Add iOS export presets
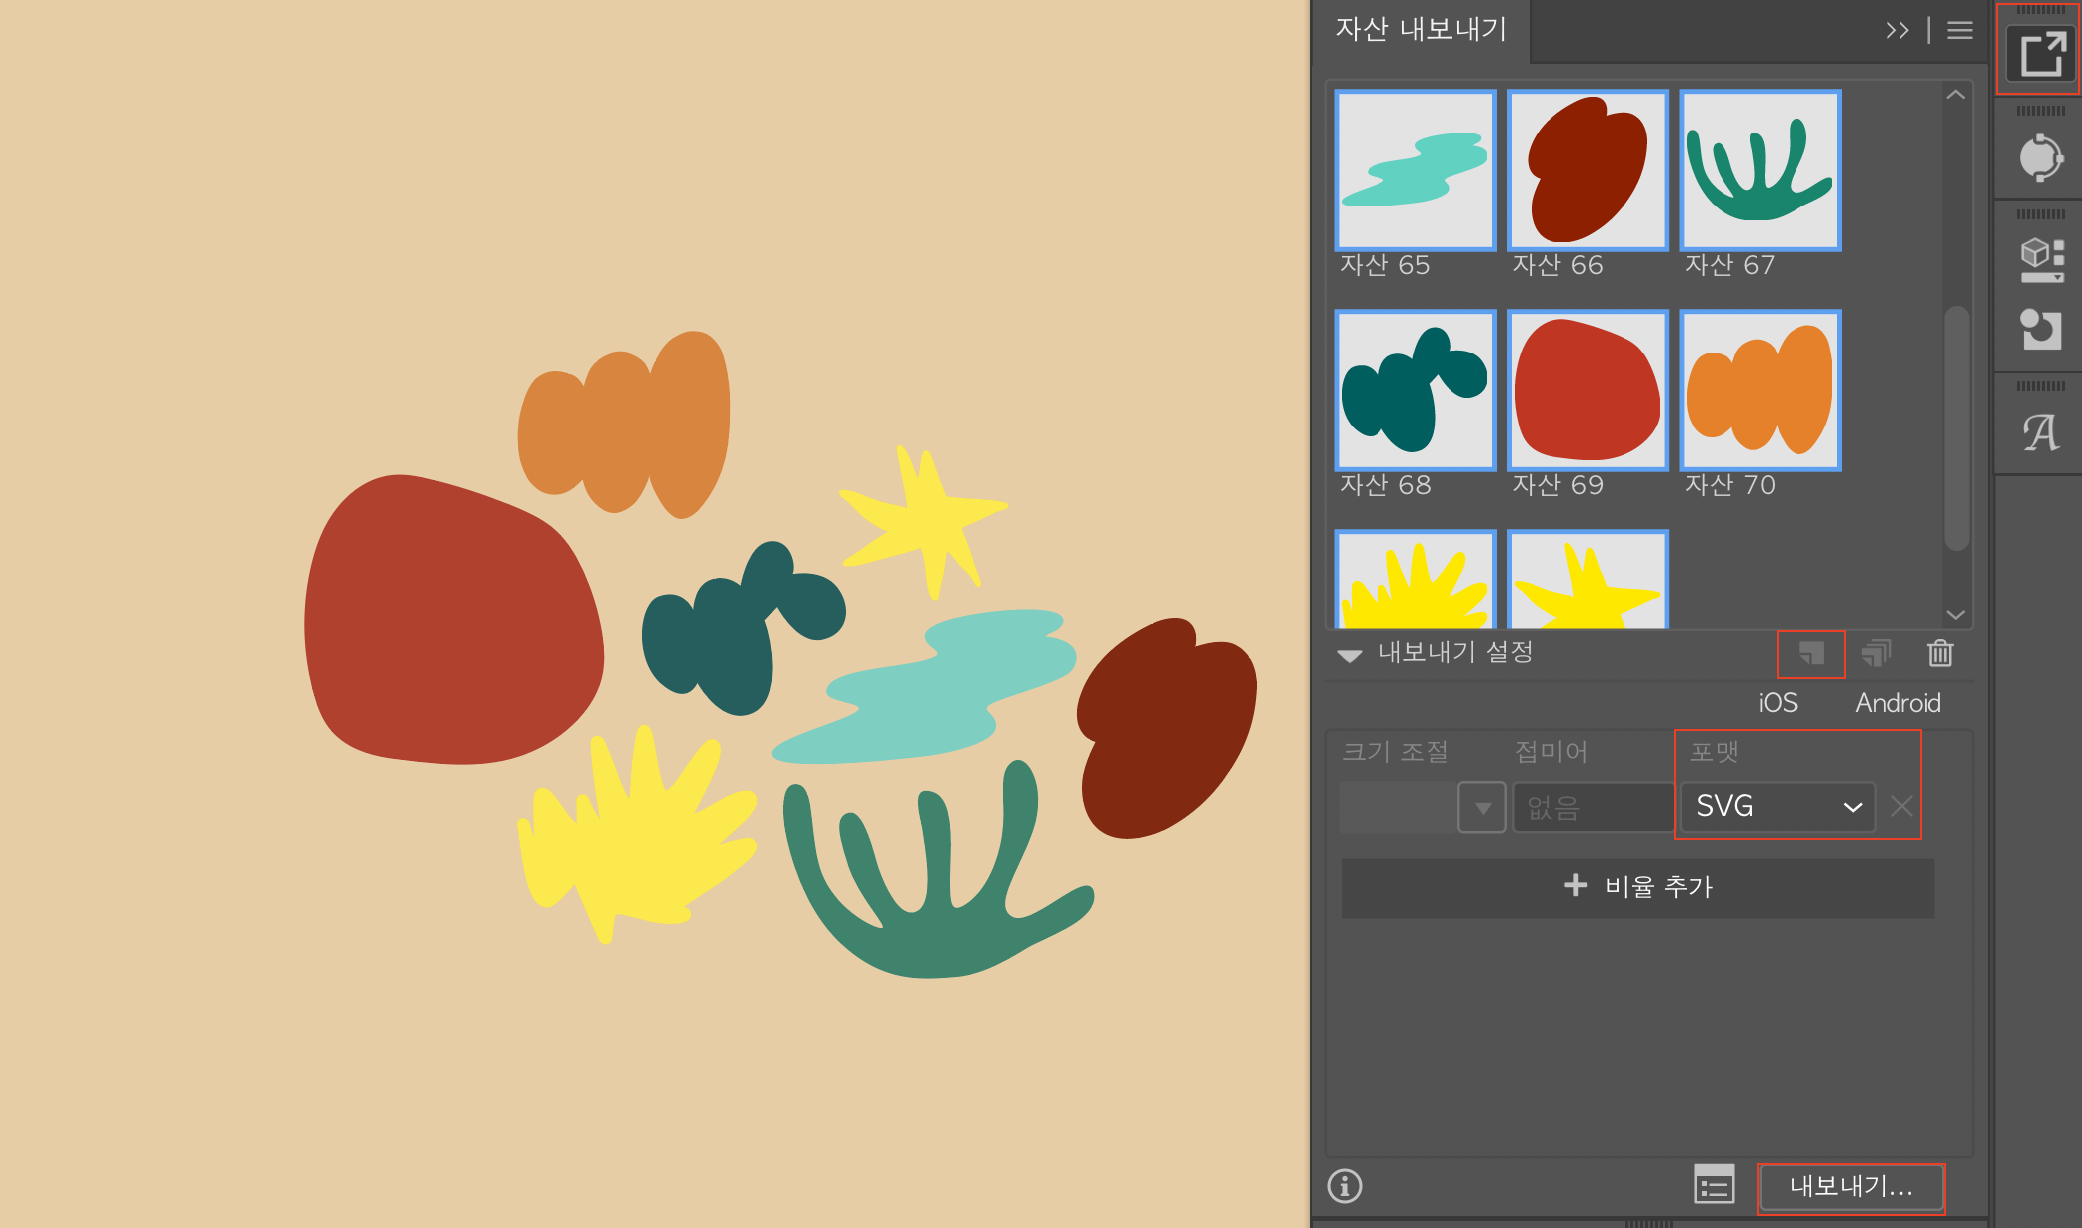The width and height of the screenshot is (2082, 1228). point(1778,703)
